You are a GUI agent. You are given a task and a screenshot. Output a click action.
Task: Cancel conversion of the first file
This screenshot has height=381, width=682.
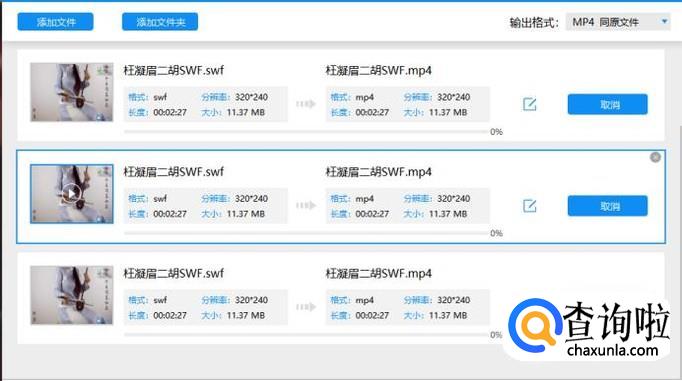click(608, 104)
